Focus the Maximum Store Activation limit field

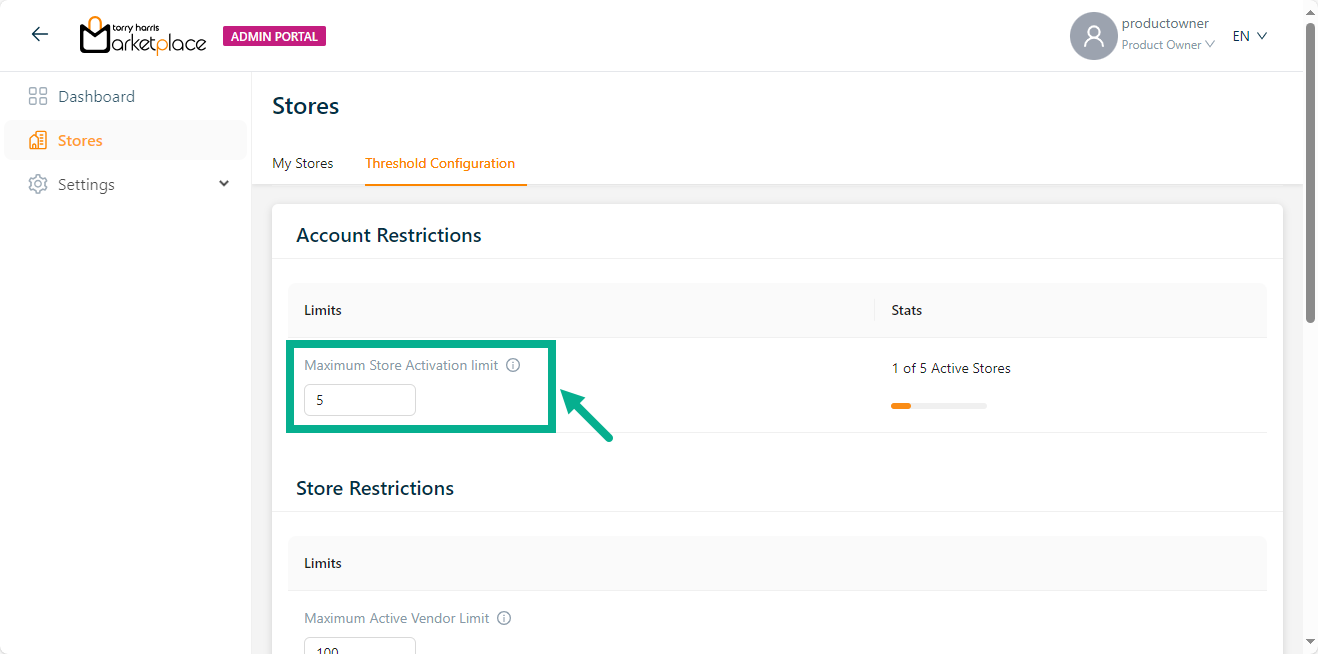pos(360,400)
